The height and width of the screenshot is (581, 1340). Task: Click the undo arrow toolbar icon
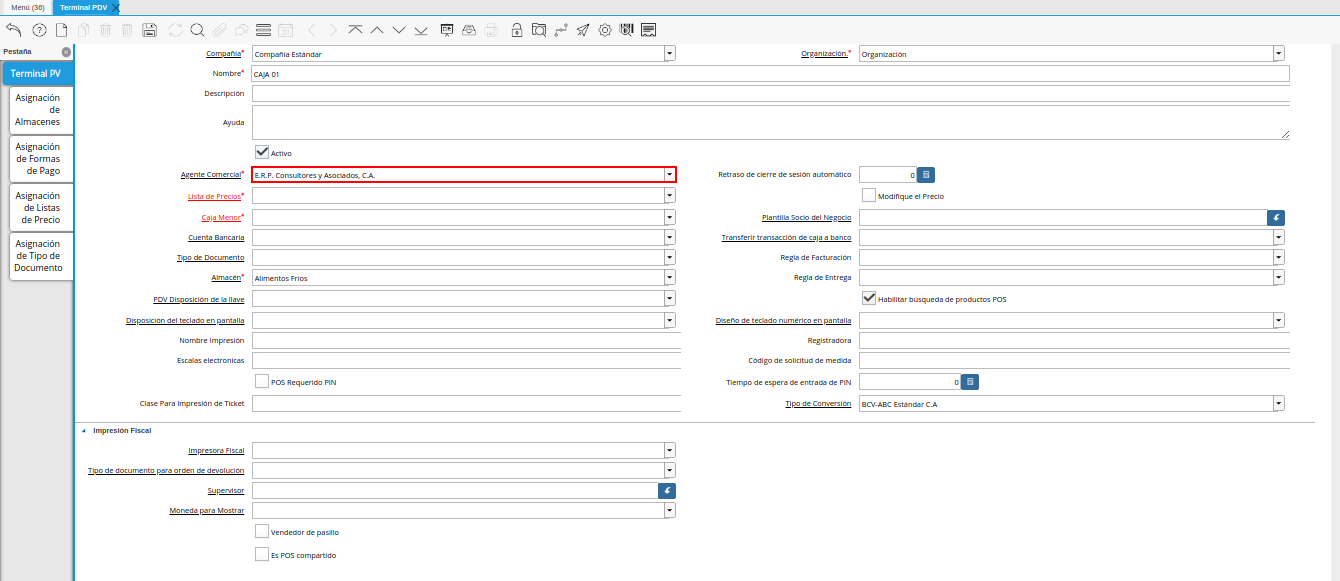click(x=13, y=30)
